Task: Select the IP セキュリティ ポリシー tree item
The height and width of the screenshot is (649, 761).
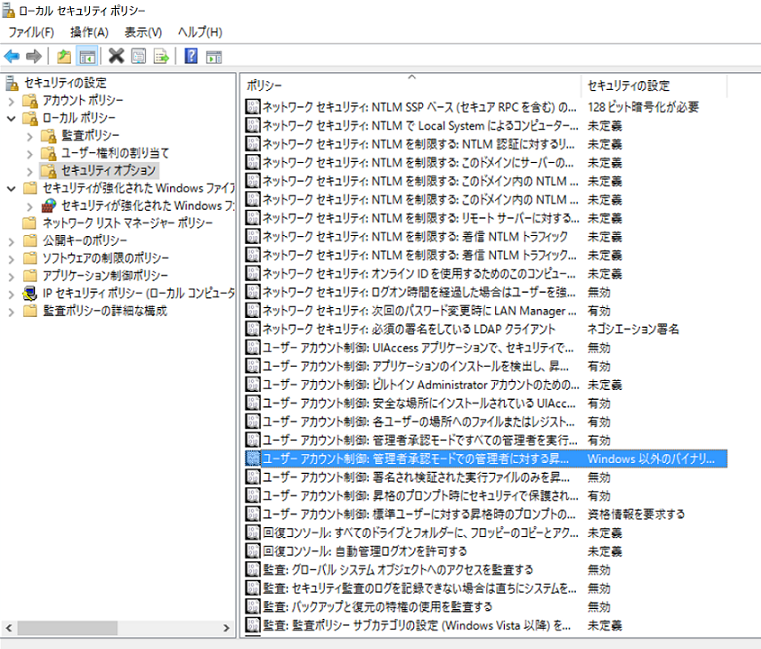Action: click(x=139, y=293)
